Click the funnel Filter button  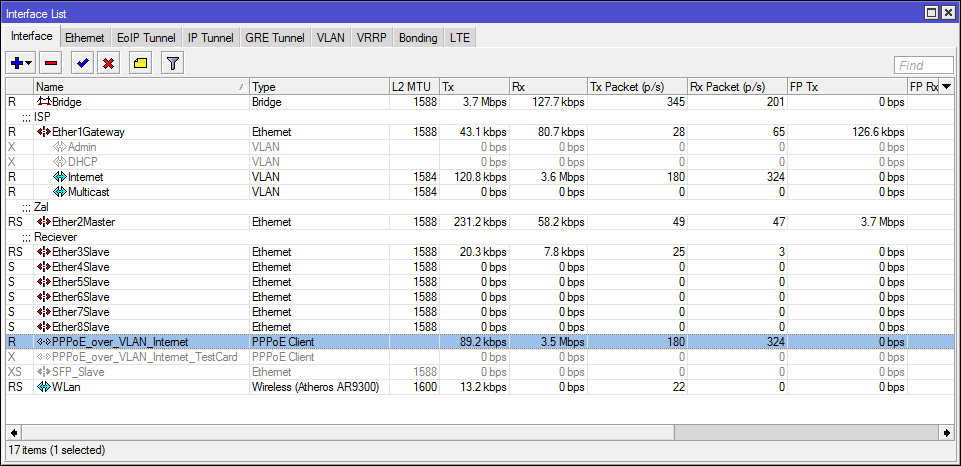coord(173,63)
